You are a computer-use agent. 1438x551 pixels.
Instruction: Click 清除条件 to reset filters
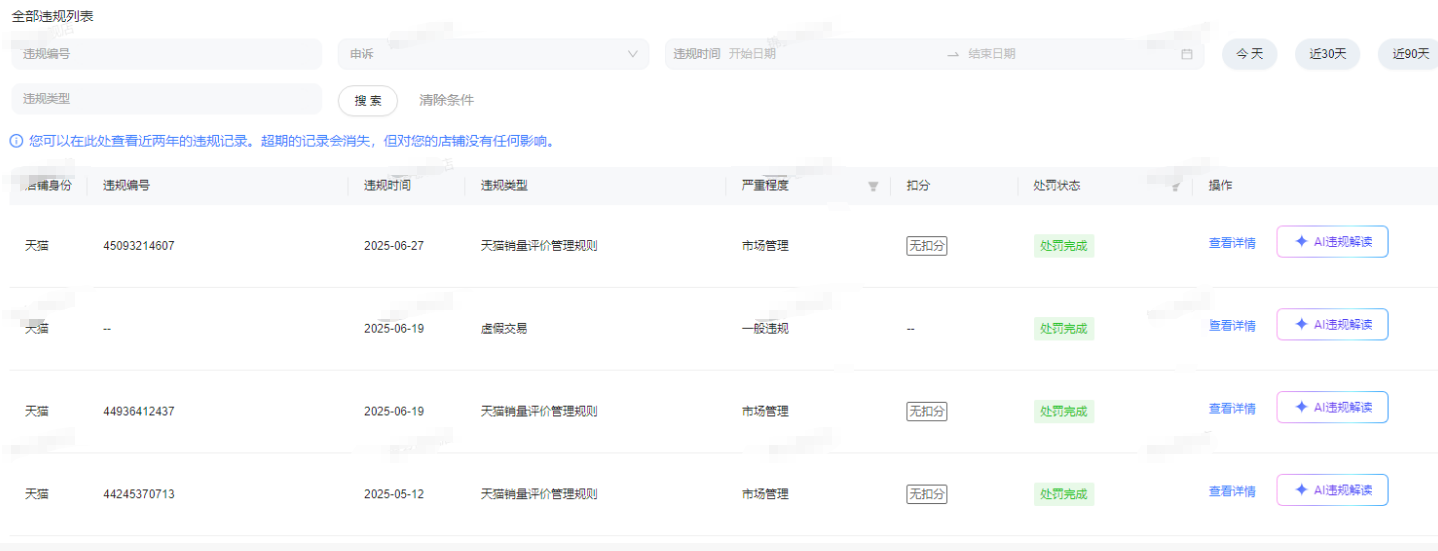coord(446,100)
